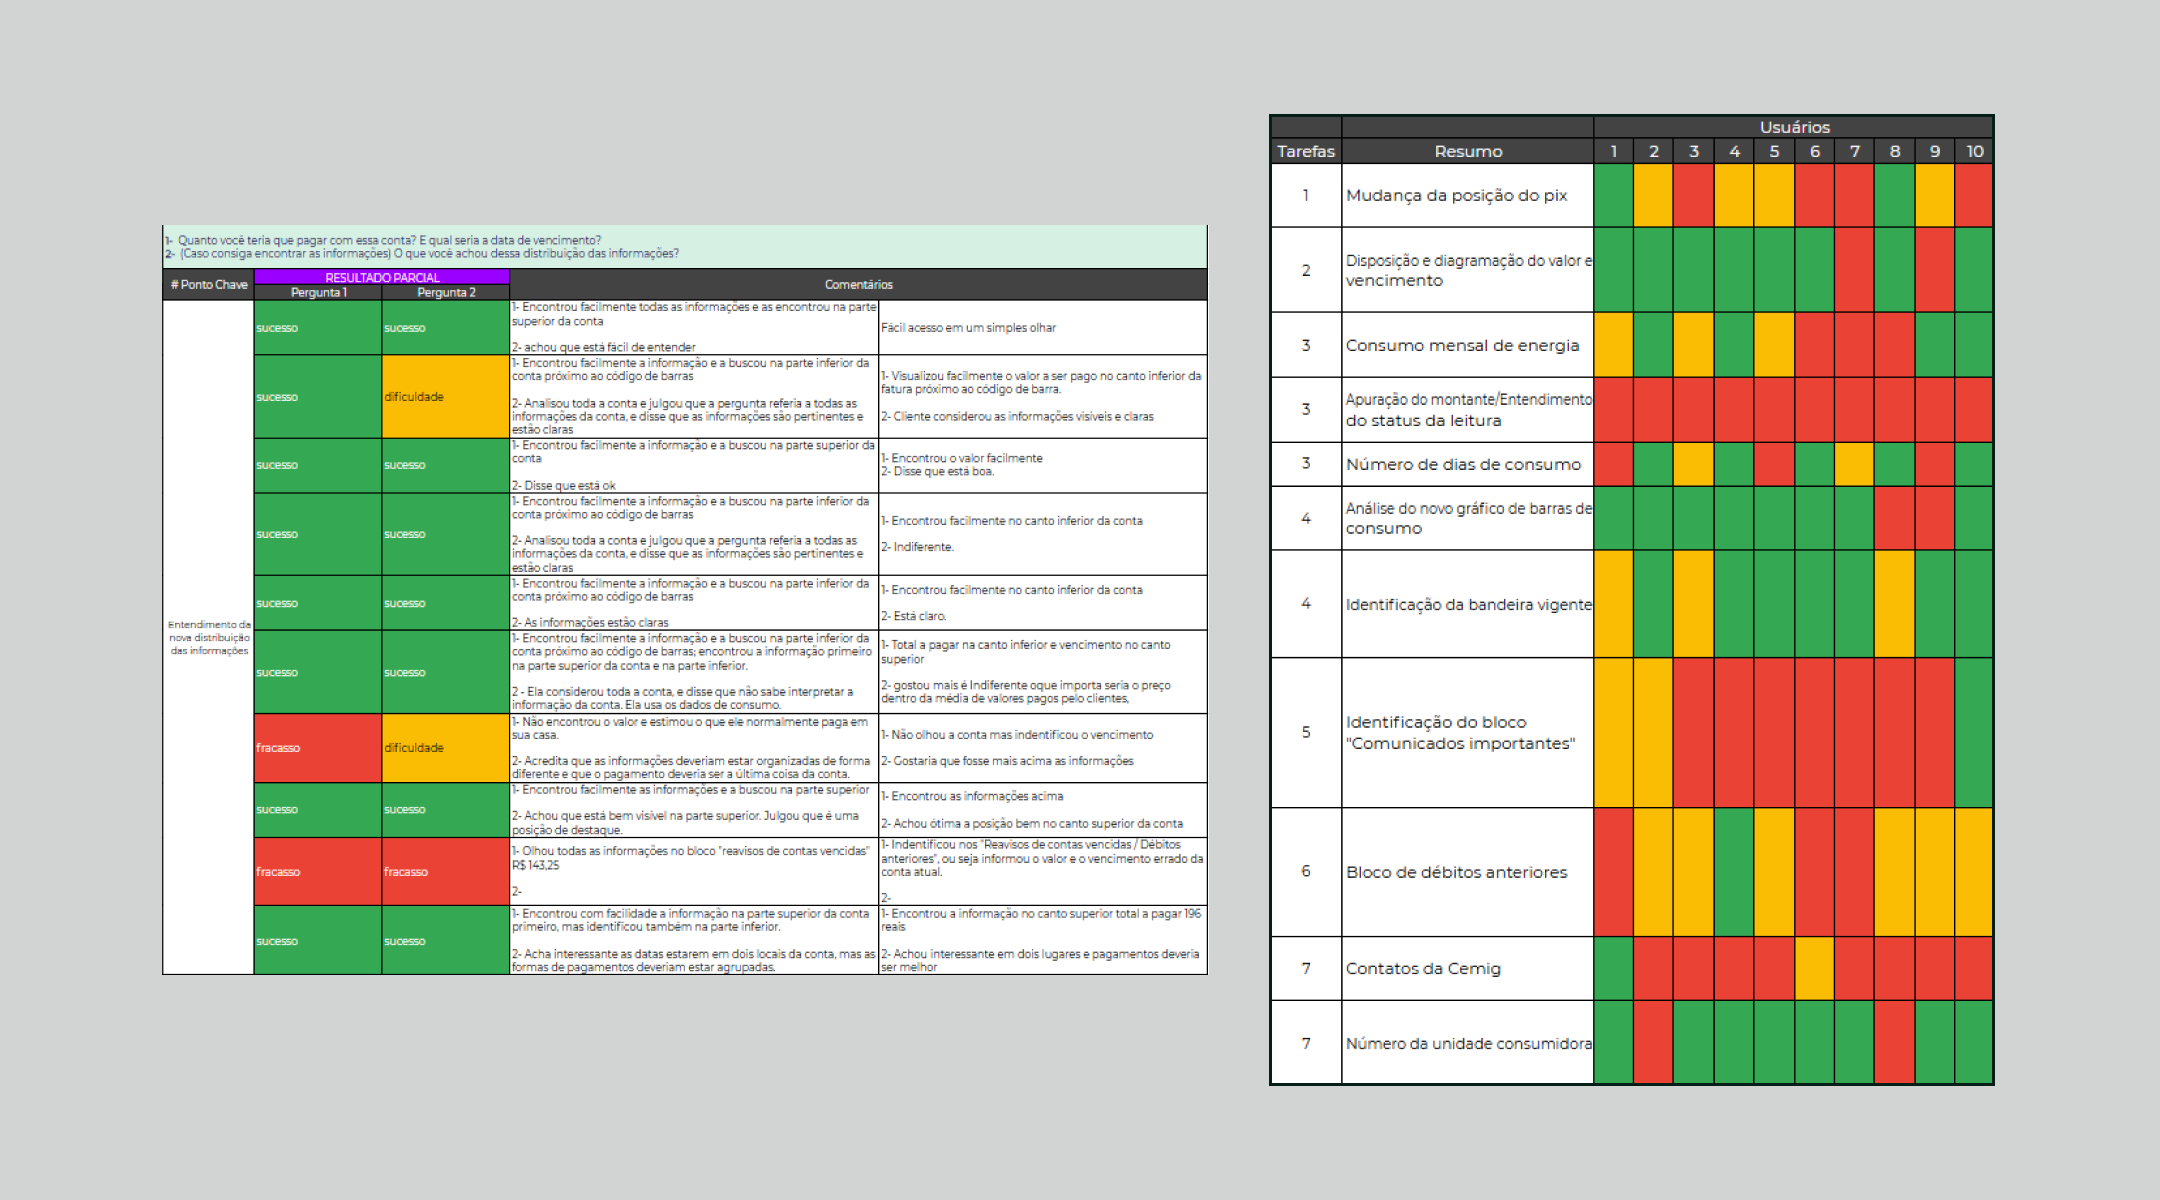Select the Identificação da bandeira vigente label
The height and width of the screenshot is (1200, 2160).
click(1467, 604)
